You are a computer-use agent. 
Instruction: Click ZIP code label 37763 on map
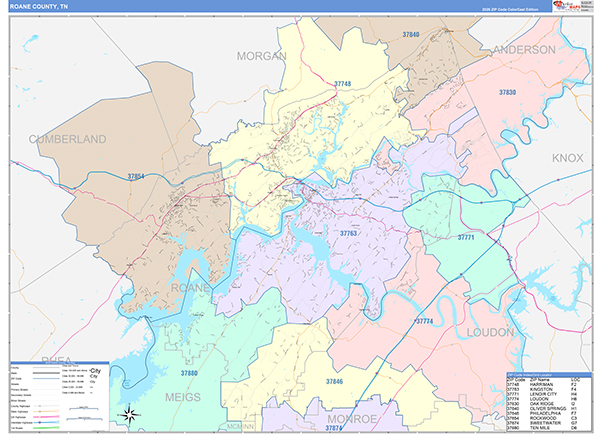[348, 233]
